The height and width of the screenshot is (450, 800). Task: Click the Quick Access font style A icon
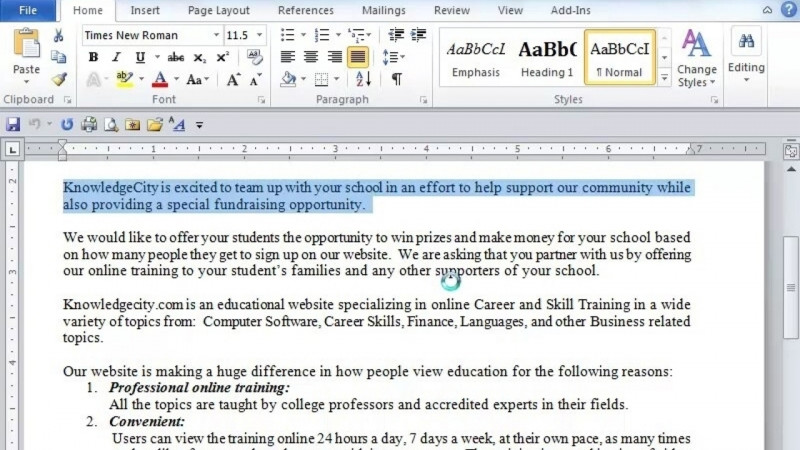(177, 124)
